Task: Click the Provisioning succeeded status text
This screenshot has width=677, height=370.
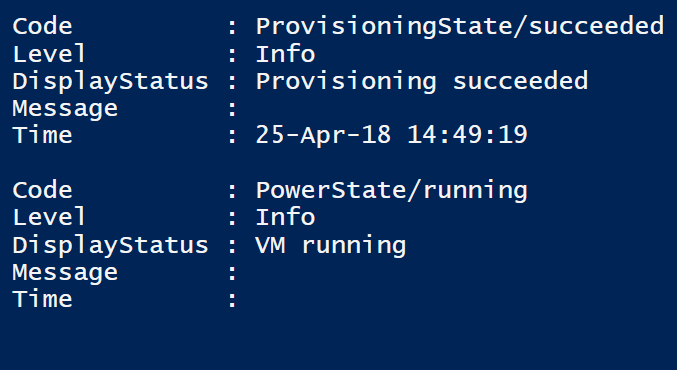Action: click(422, 82)
